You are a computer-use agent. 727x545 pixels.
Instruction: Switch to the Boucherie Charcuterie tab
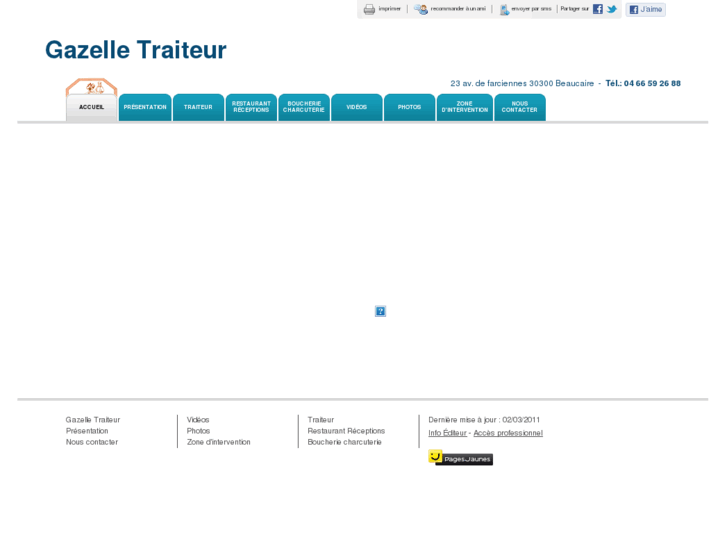(x=304, y=108)
